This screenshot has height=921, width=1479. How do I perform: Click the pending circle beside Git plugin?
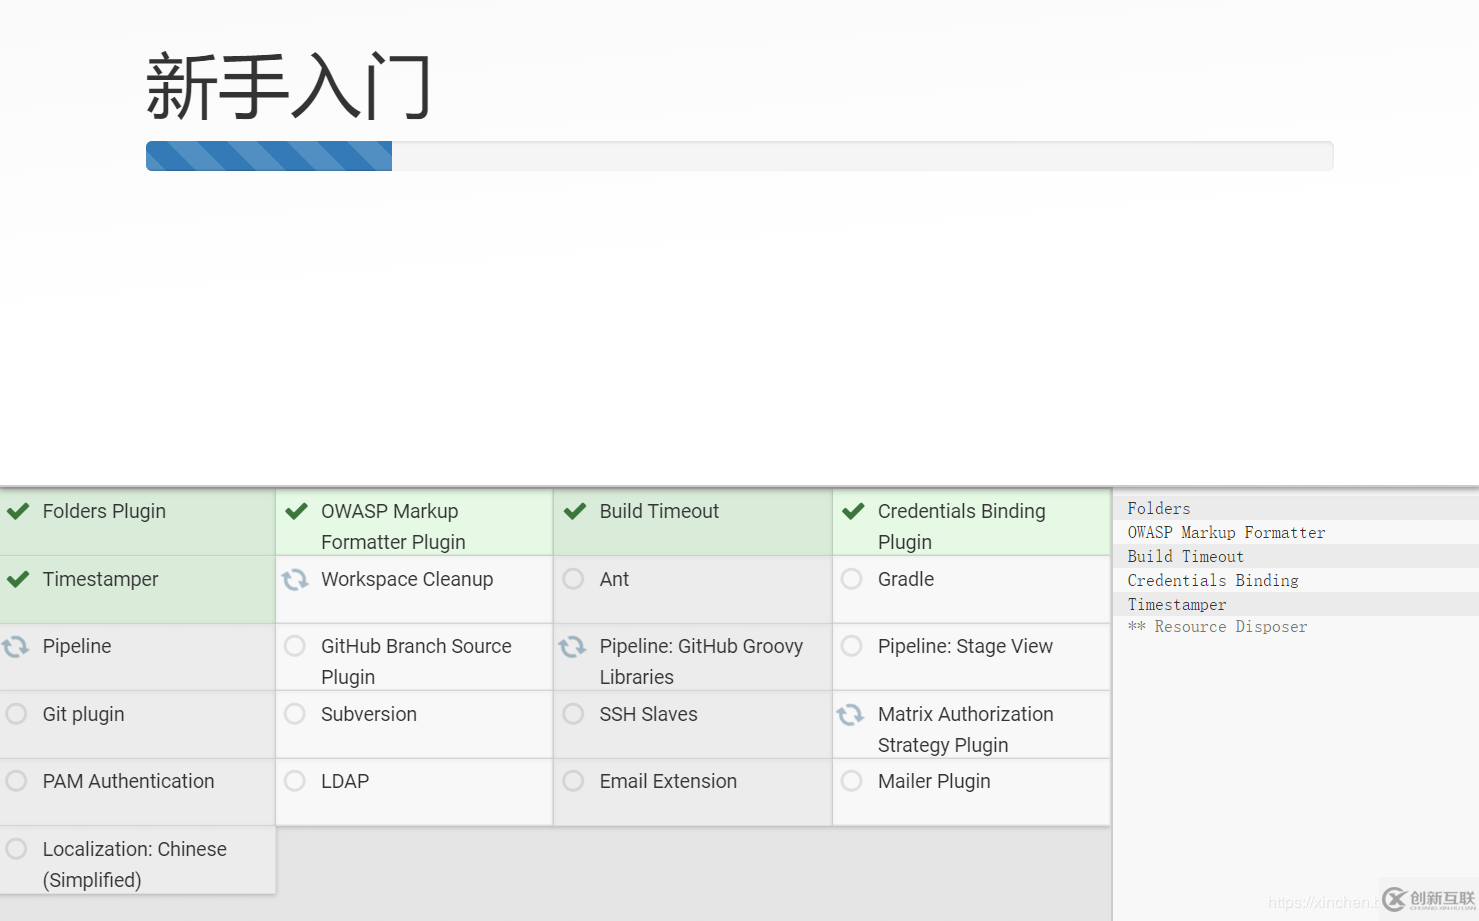tap(16, 714)
